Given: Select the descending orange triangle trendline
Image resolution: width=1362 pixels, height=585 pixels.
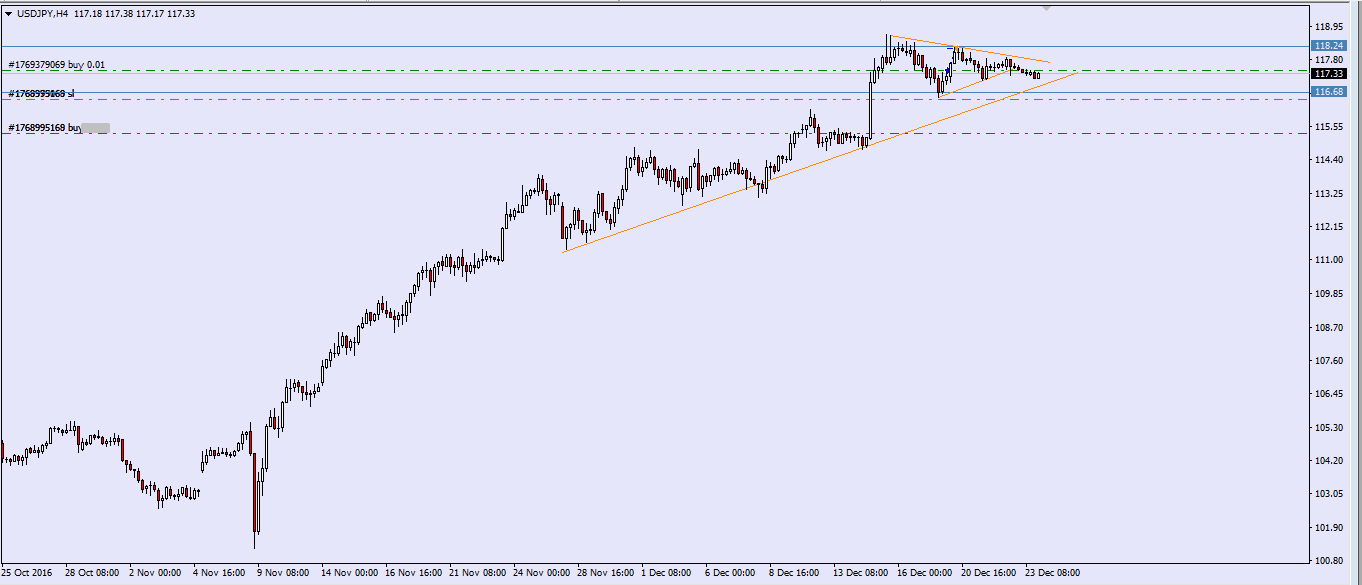Looking at the screenshot, I should click(970, 48).
